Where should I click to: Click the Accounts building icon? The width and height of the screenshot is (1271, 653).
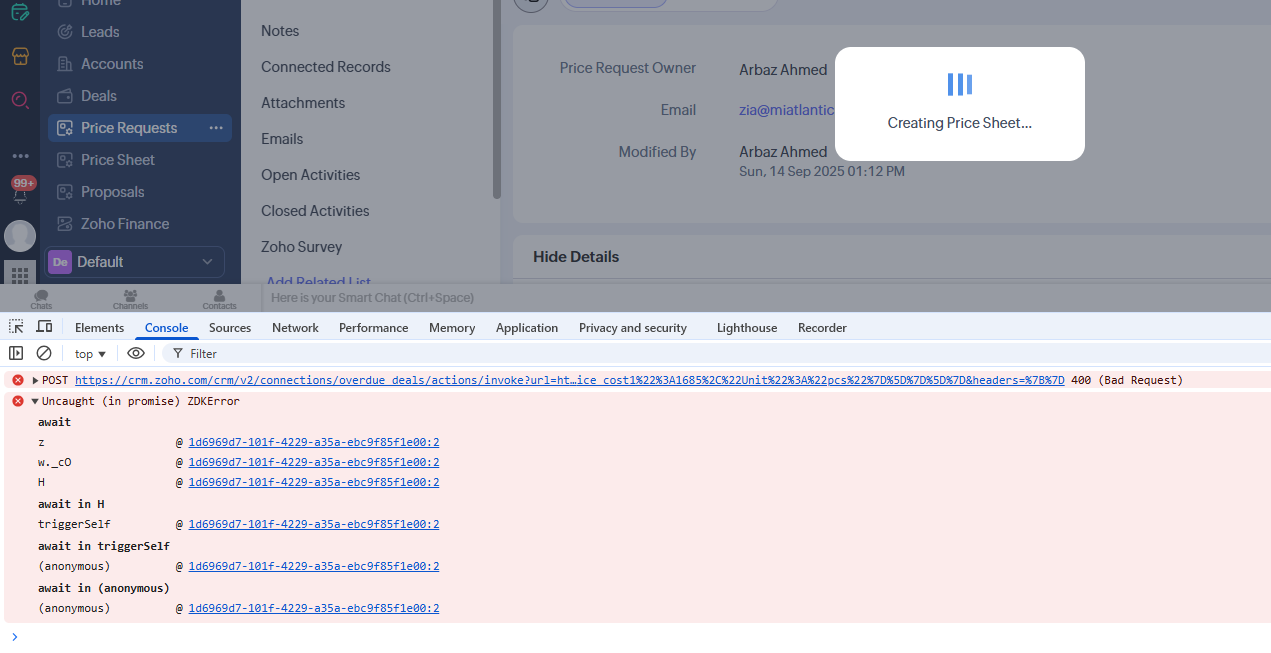click(64, 64)
